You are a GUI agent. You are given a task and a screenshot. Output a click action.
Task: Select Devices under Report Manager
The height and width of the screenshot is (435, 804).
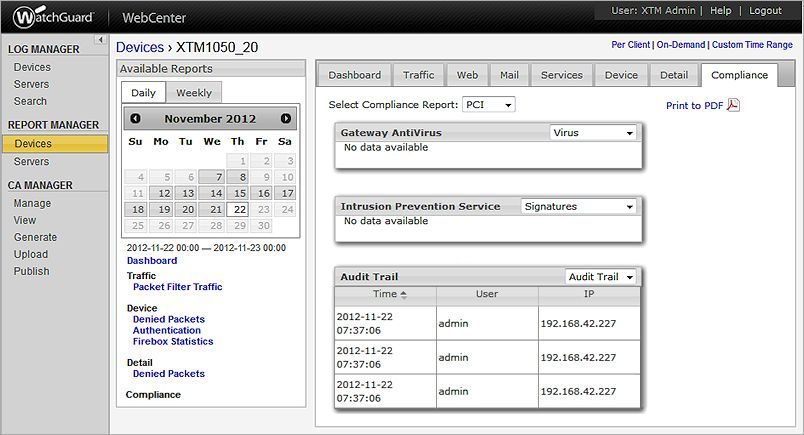pyautogui.click(x=55, y=144)
